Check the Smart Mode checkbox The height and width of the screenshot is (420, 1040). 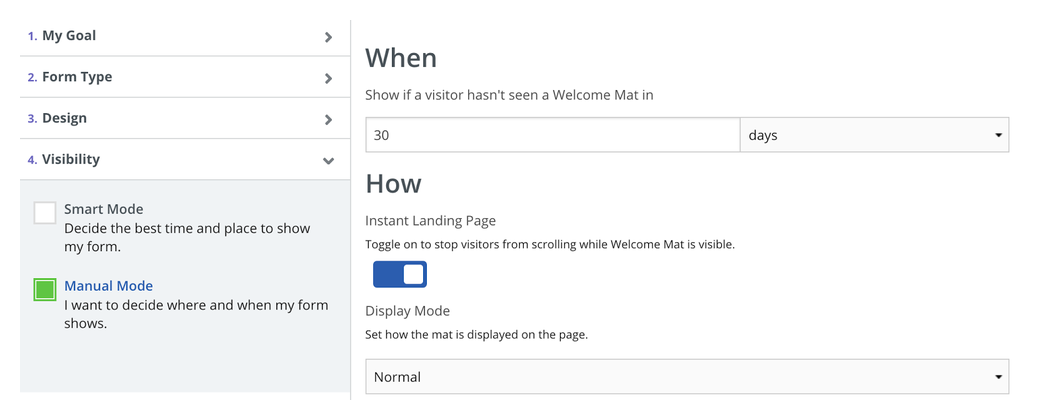point(45,213)
